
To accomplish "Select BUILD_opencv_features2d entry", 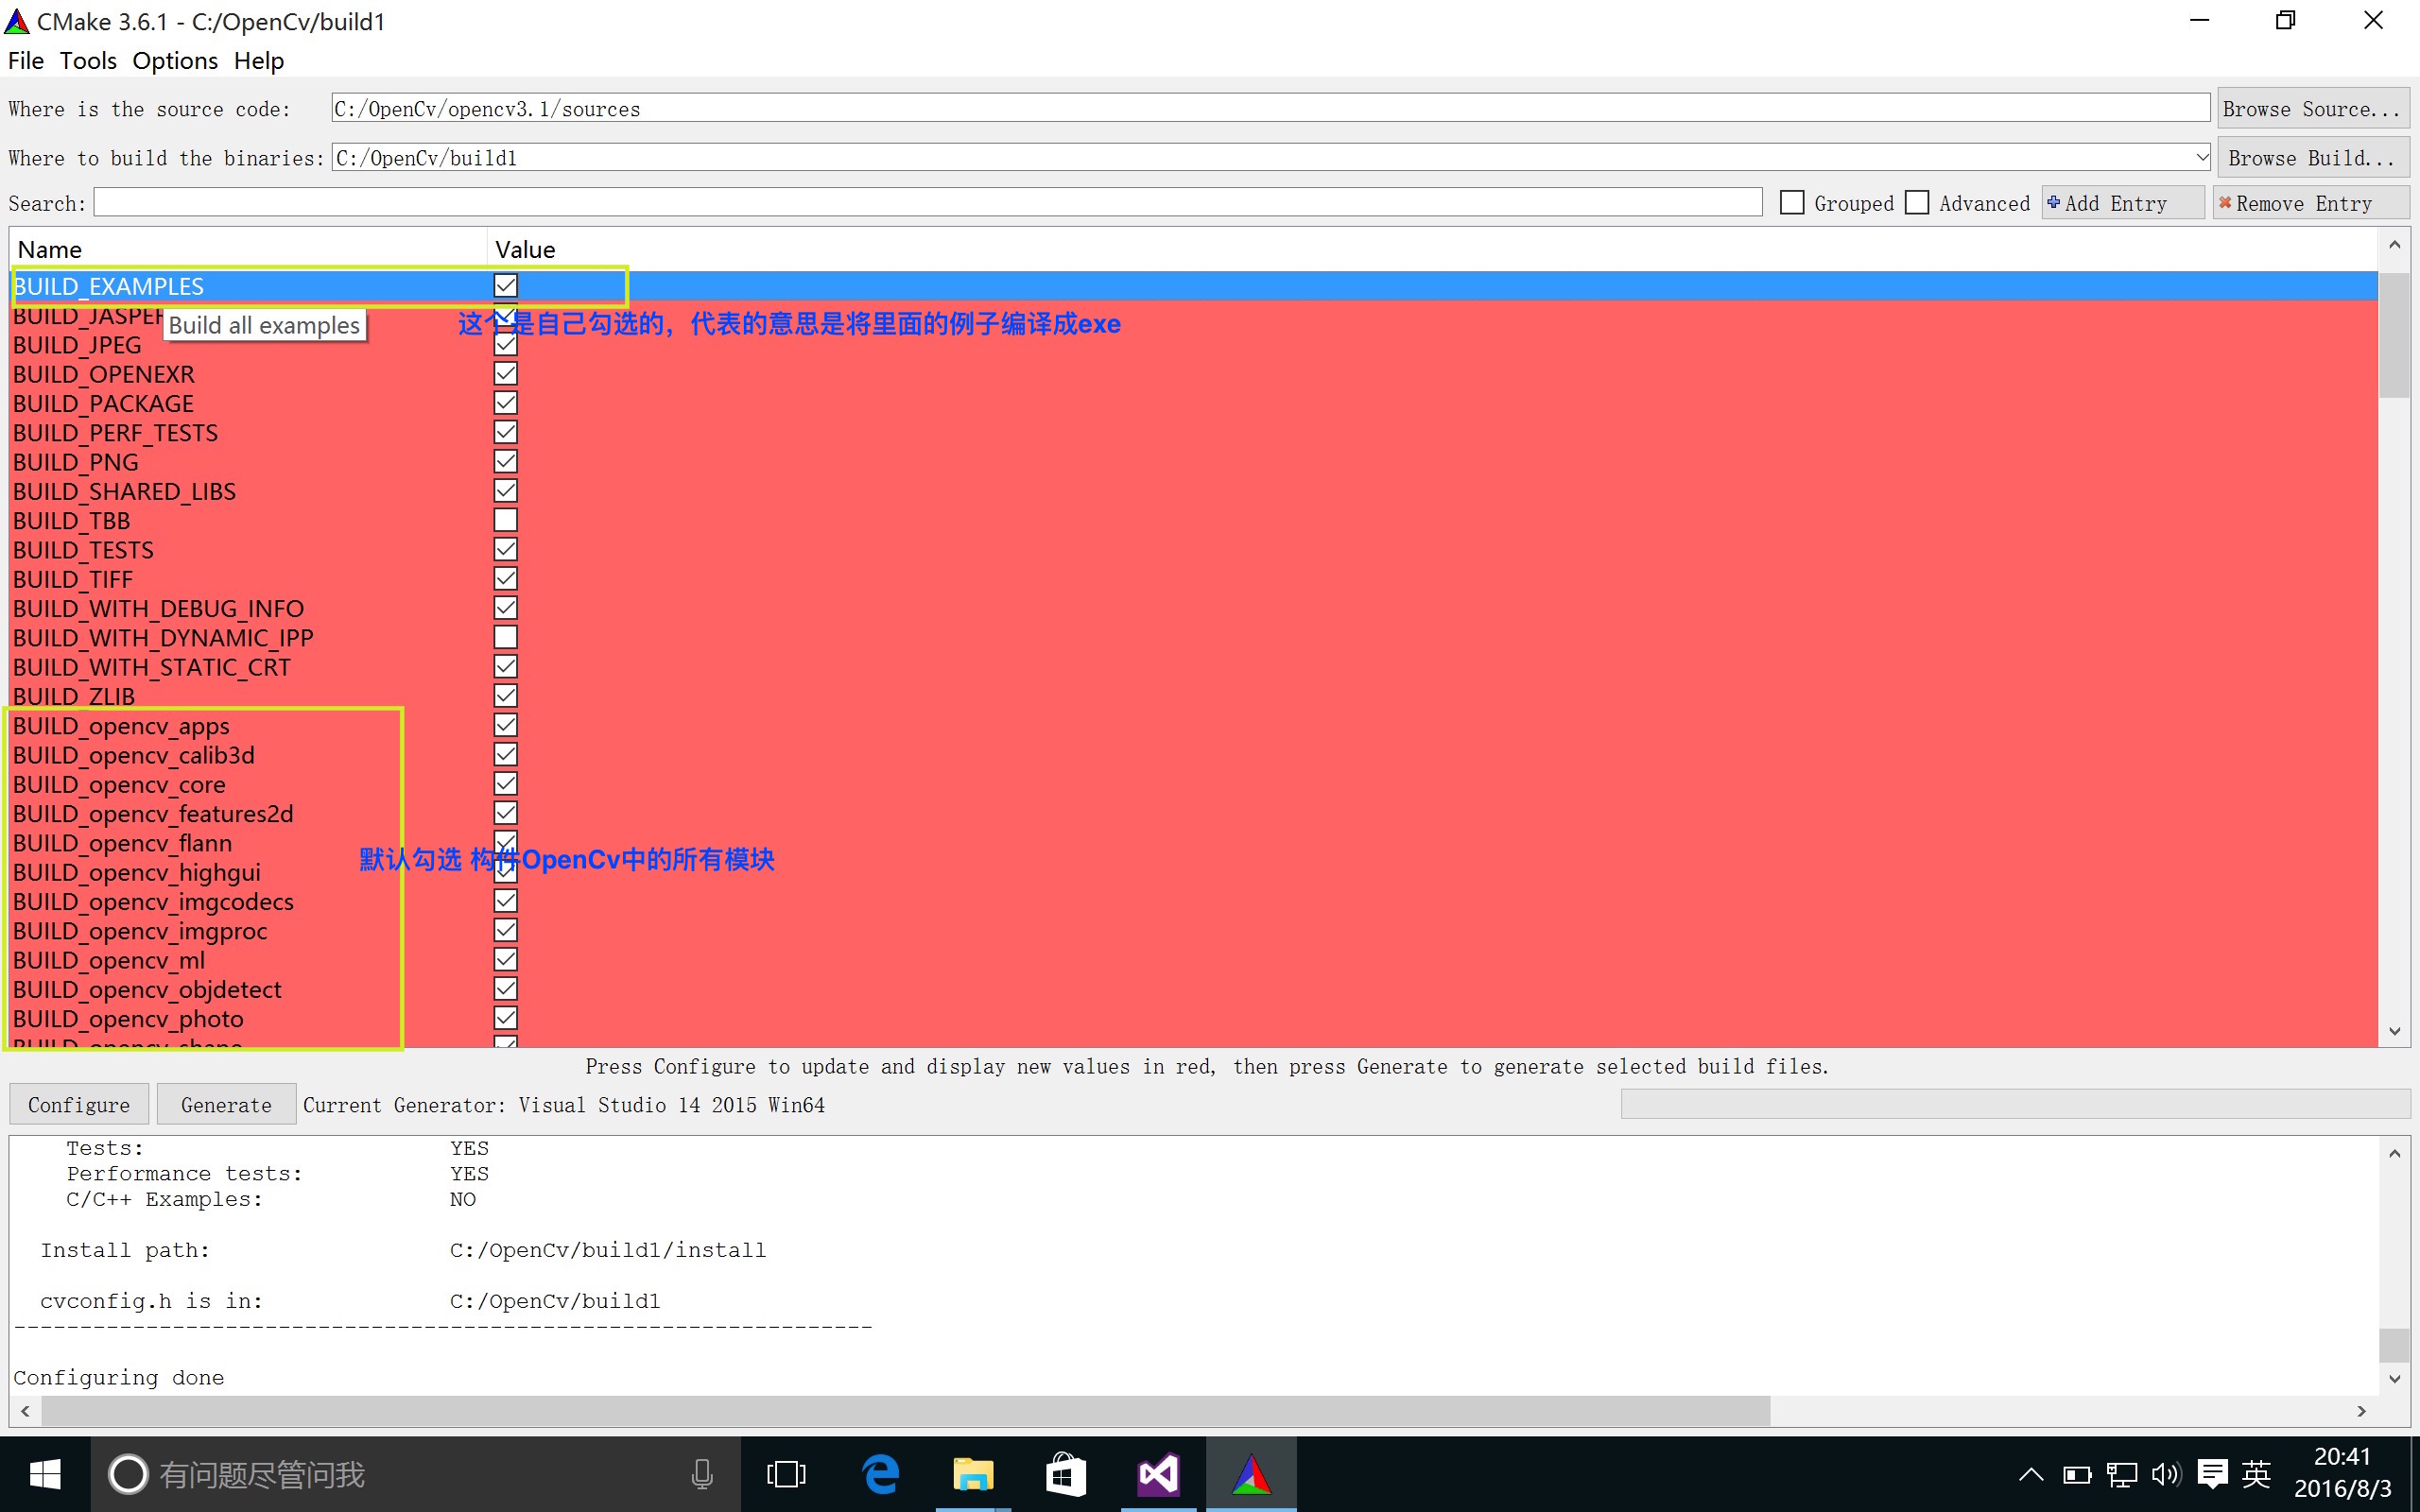I will pos(1194,813).
